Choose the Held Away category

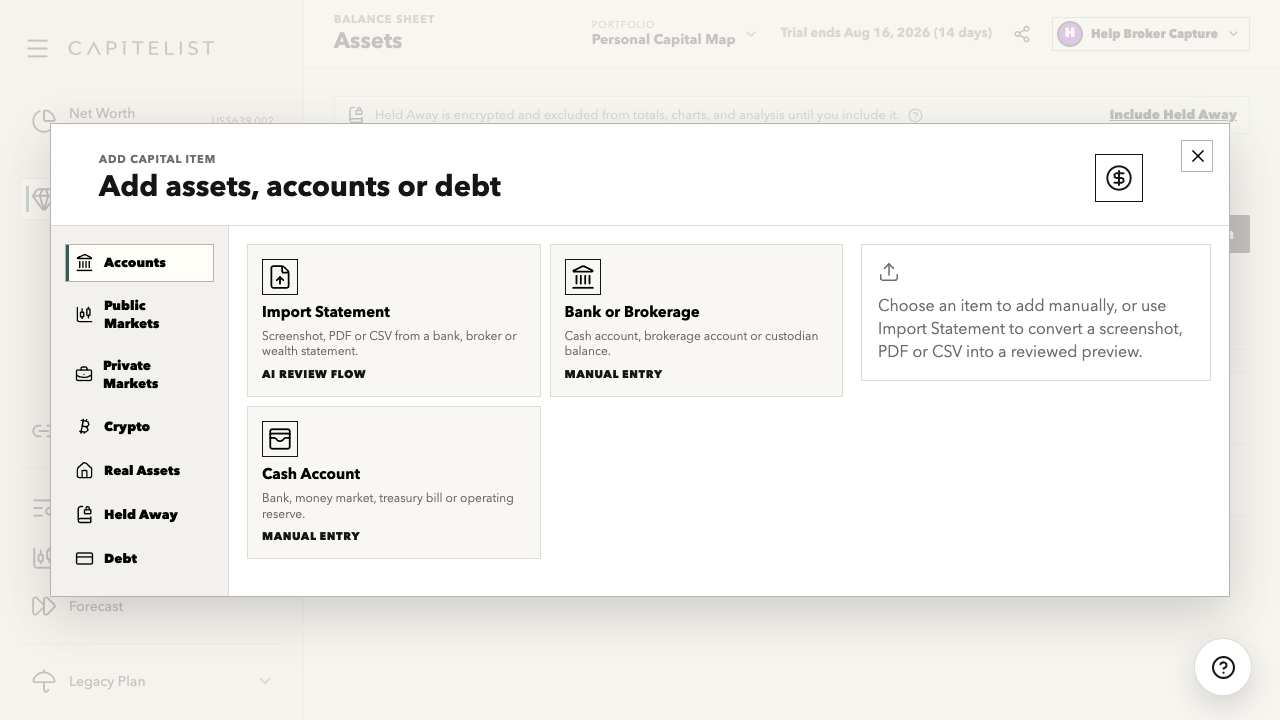139,514
